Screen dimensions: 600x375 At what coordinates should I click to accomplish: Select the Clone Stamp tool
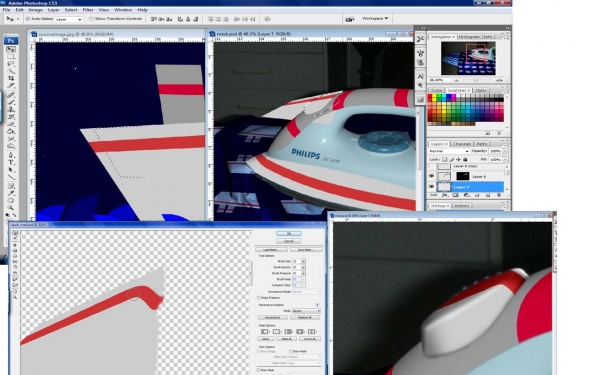pos(11,109)
